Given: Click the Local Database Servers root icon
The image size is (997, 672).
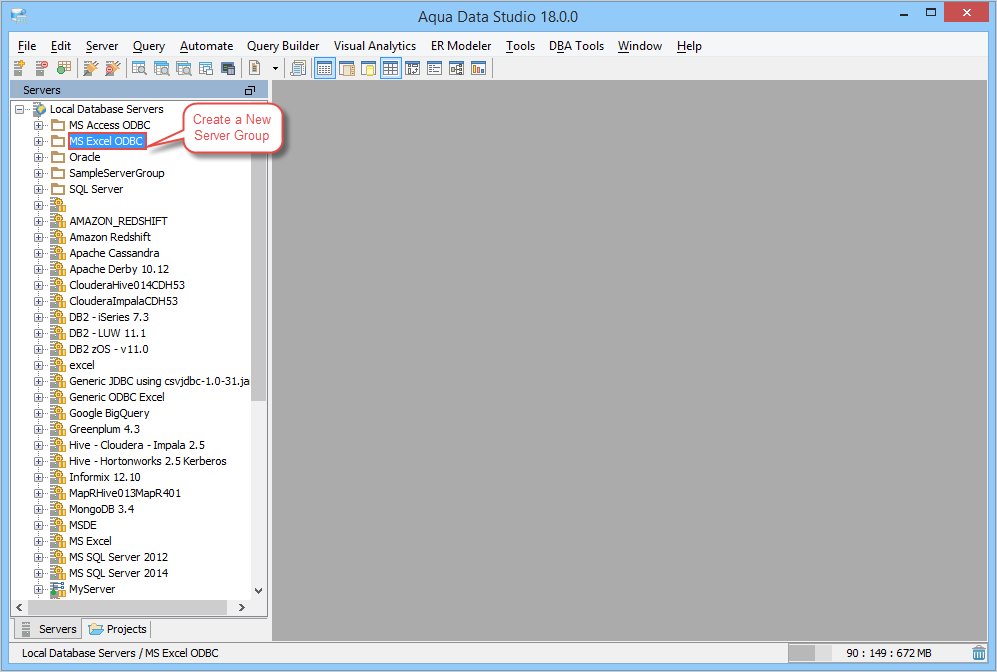Looking at the screenshot, I should click(x=40, y=109).
